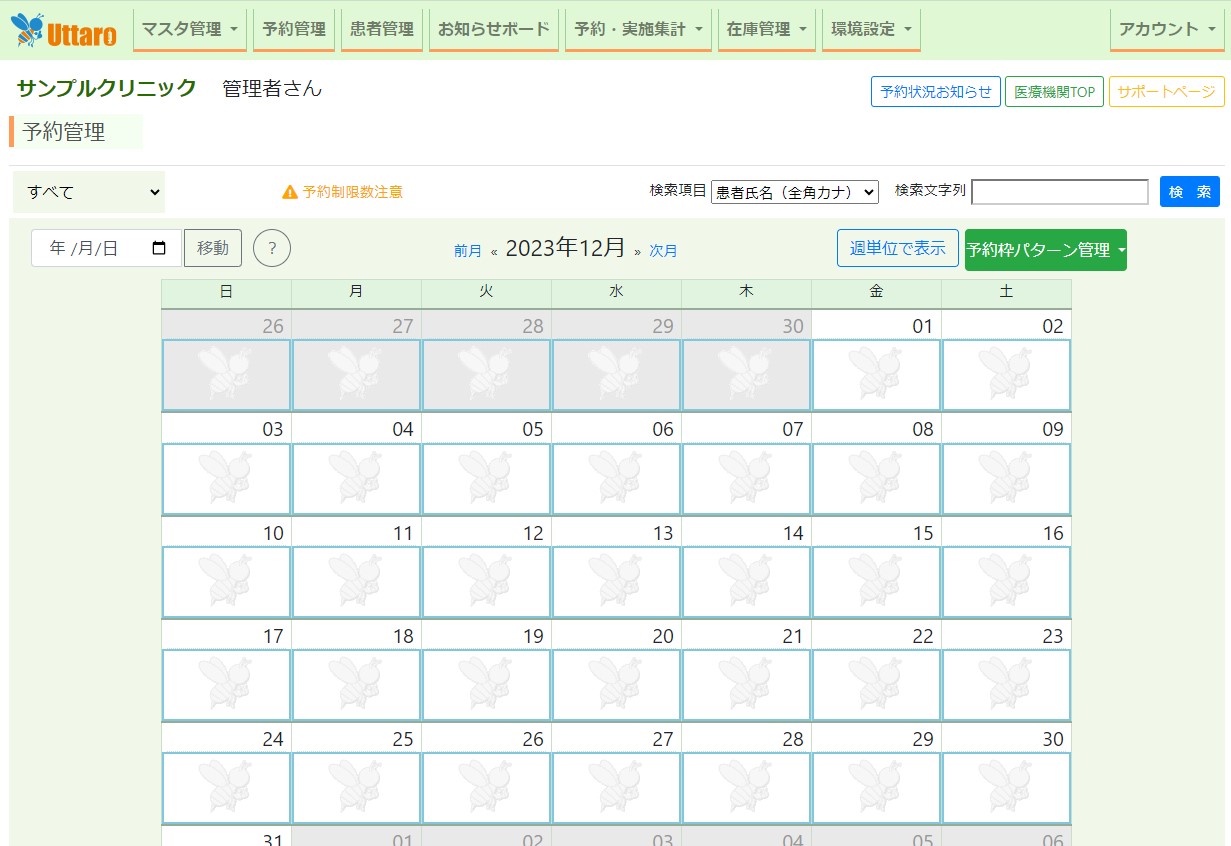Screen dimensions: 1231x846
Task: Click the bee cell for December 27
Action: (616, 788)
